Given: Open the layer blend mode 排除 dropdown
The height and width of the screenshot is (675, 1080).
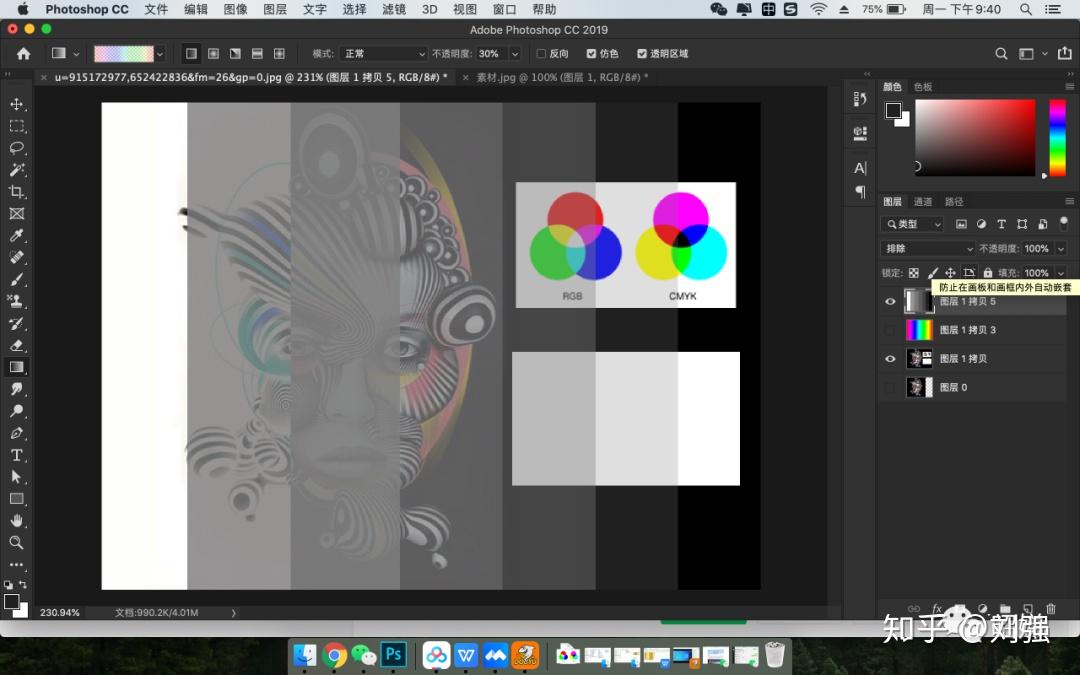Looking at the screenshot, I should [928, 249].
